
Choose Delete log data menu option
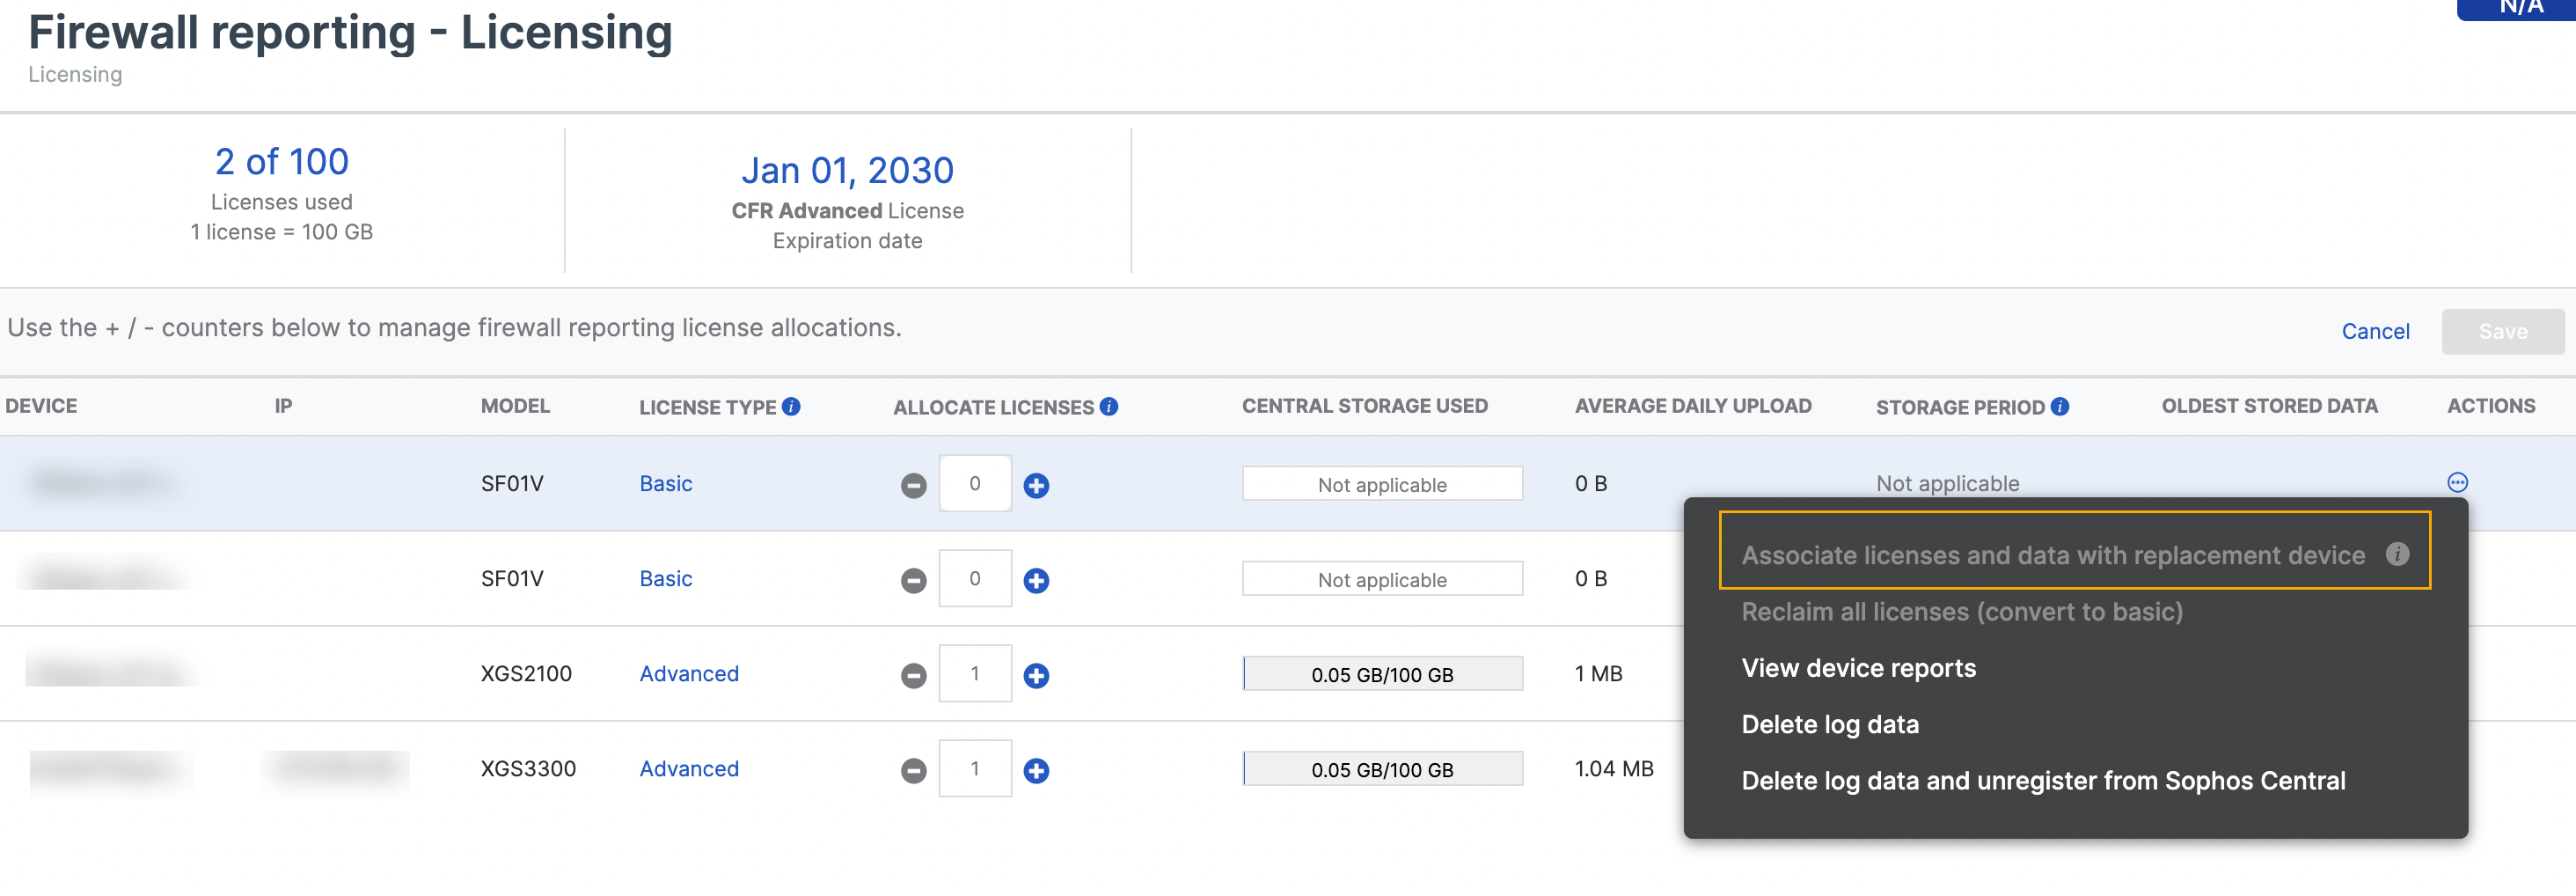coord(1829,724)
